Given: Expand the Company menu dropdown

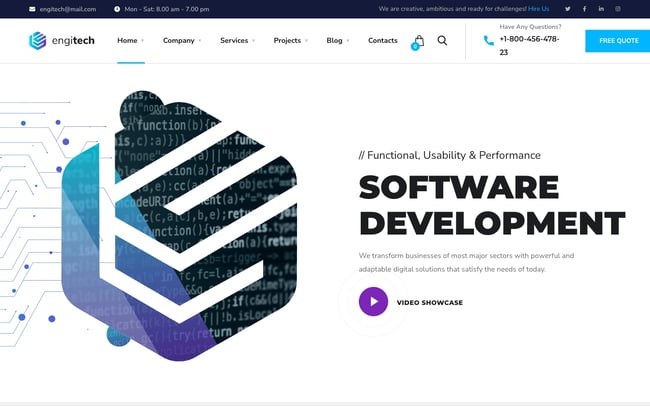Looking at the screenshot, I should 181,41.
